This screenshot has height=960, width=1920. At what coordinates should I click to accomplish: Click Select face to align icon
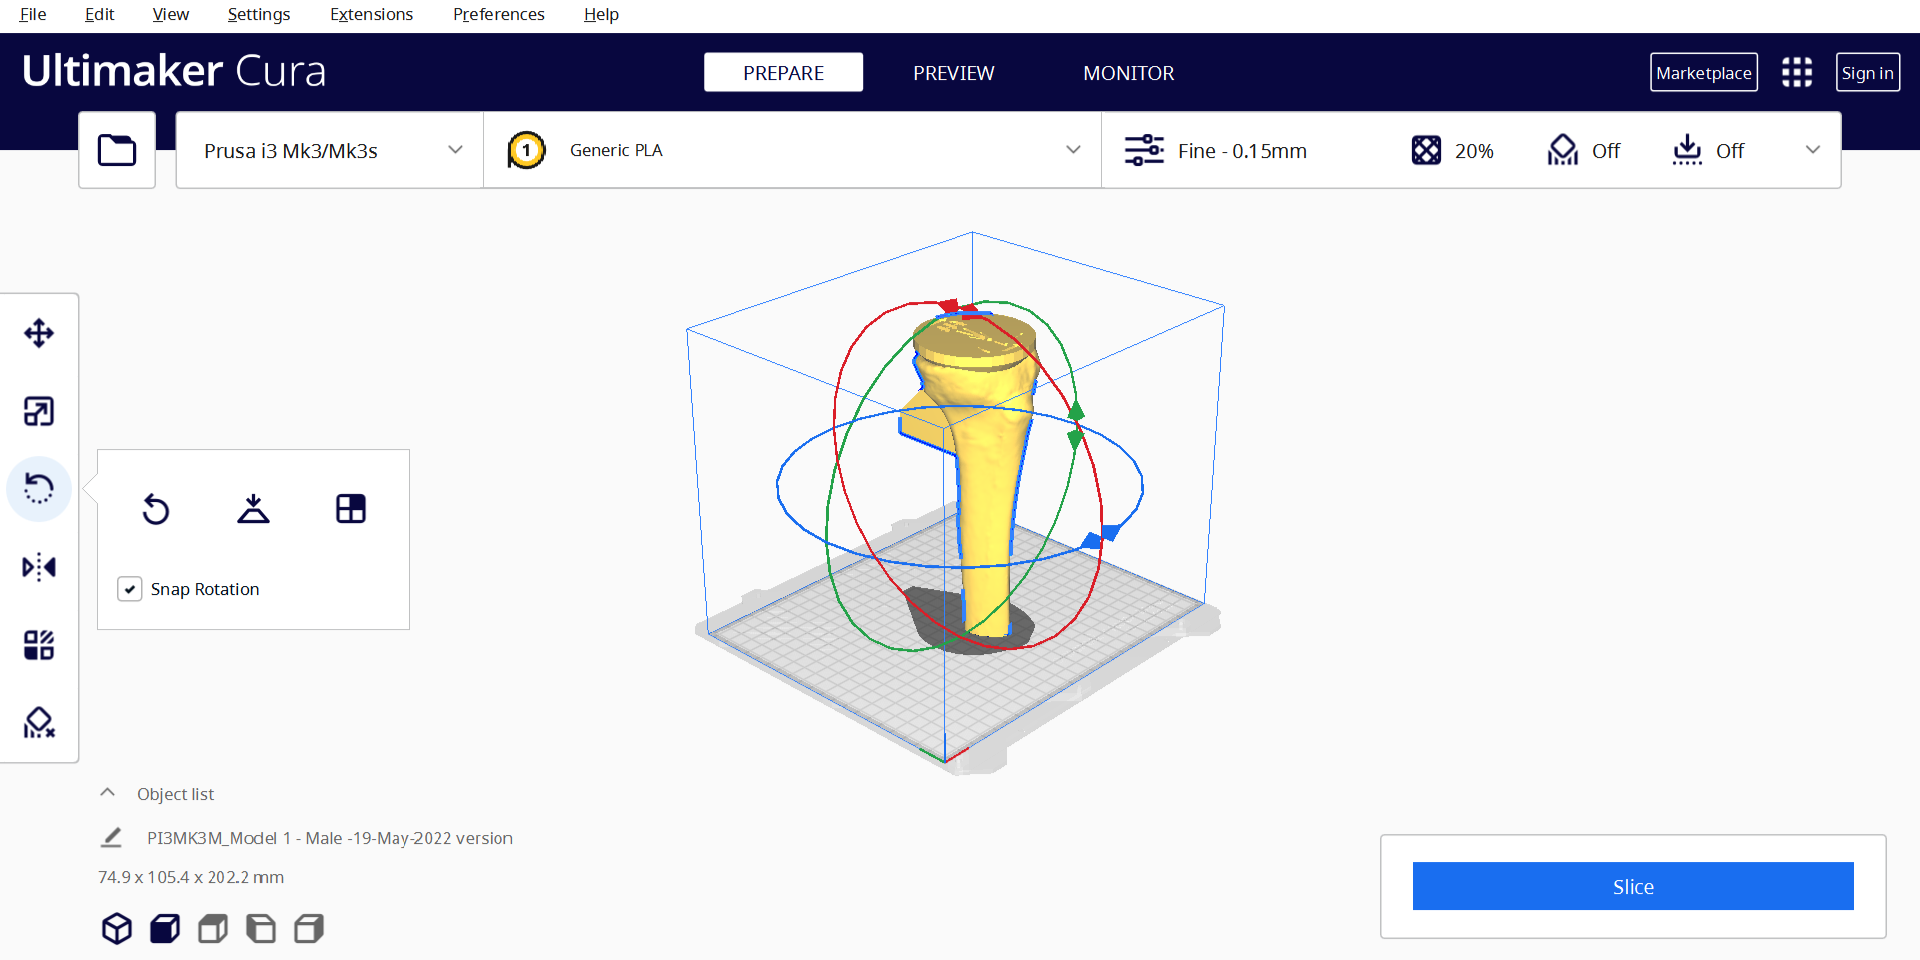click(x=351, y=509)
